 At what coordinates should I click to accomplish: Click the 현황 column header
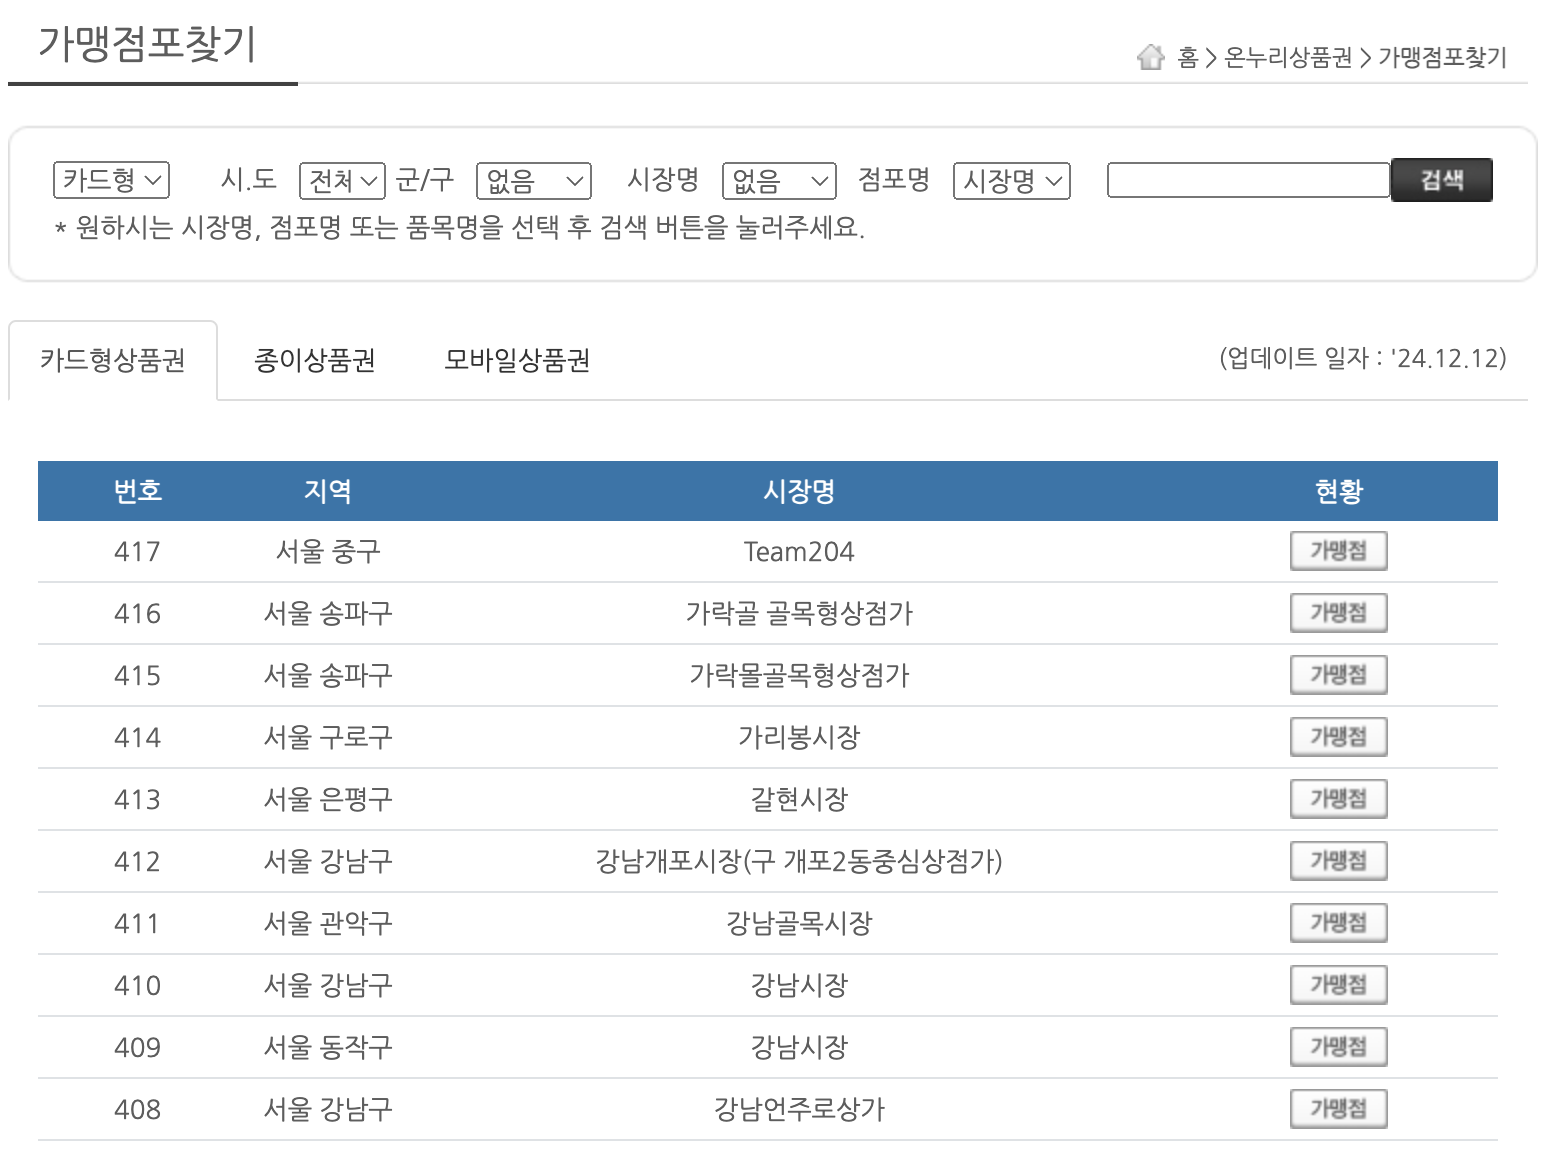1339,491
